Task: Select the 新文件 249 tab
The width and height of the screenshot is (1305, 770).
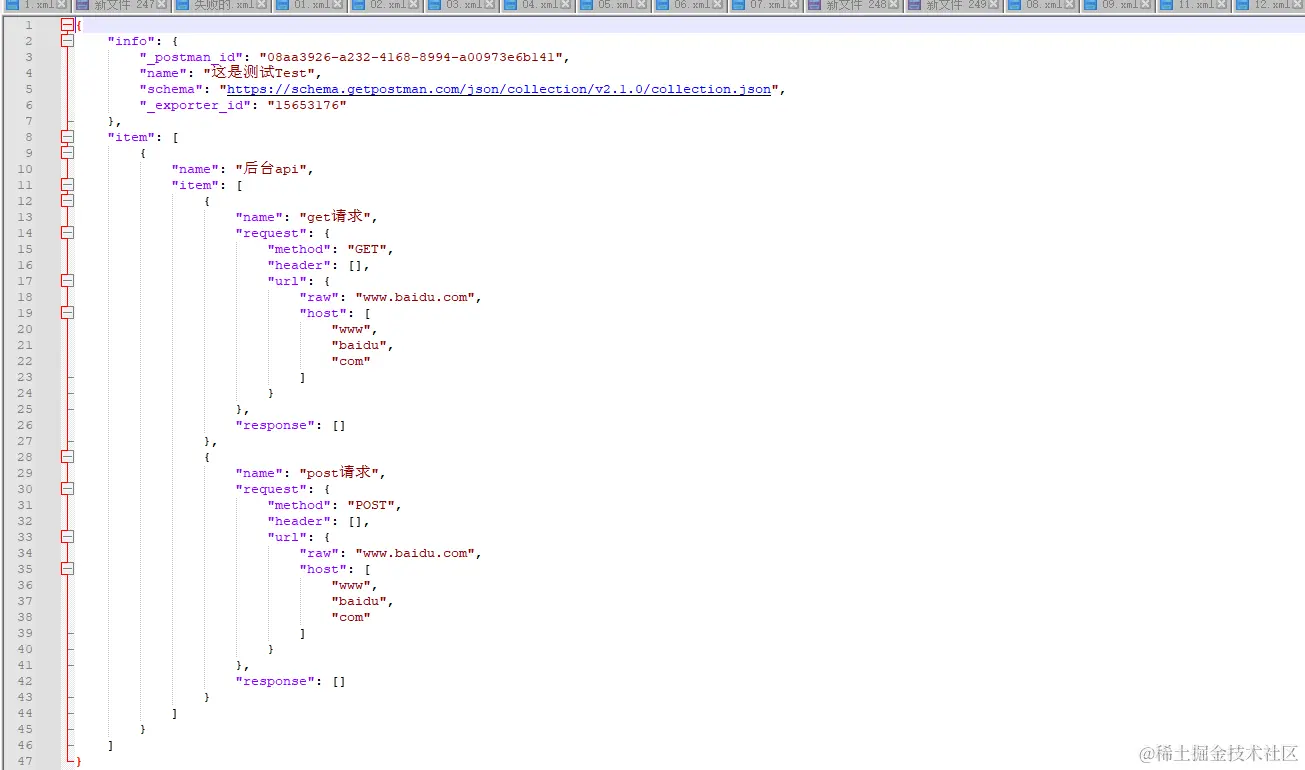Action: point(955,5)
